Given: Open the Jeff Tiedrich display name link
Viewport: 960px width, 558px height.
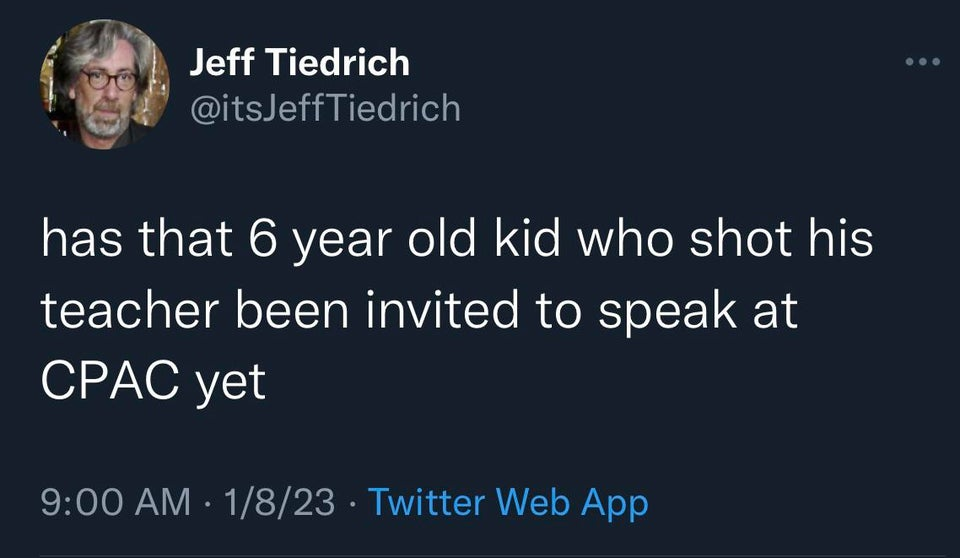Looking at the screenshot, I should pyautogui.click(x=299, y=62).
